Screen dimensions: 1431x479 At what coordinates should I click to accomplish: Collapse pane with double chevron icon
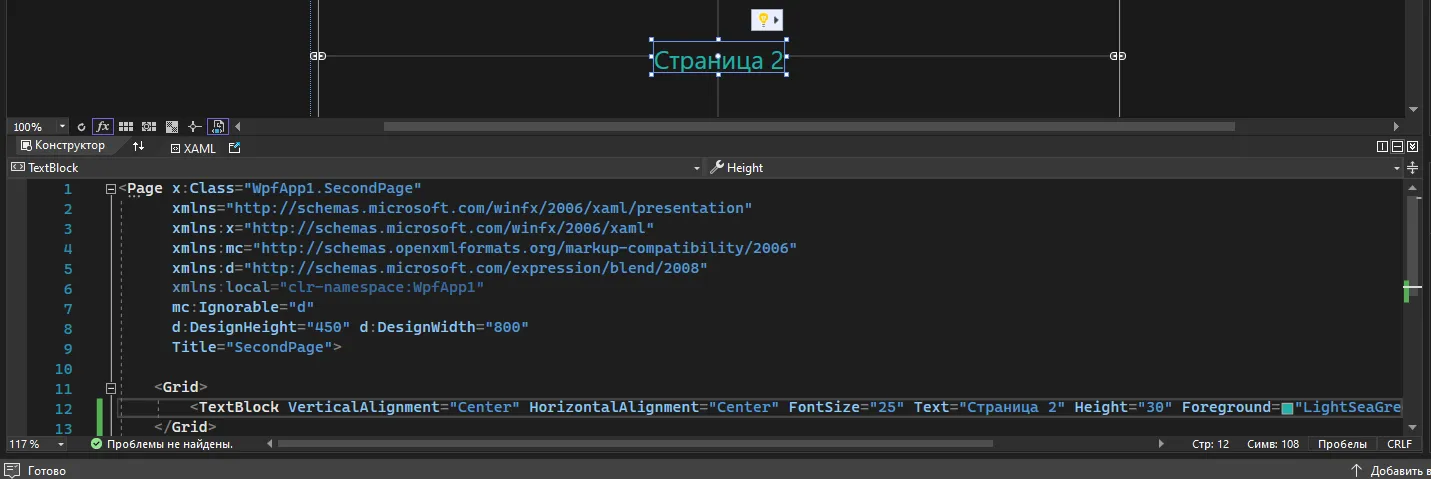tap(1412, 147)
